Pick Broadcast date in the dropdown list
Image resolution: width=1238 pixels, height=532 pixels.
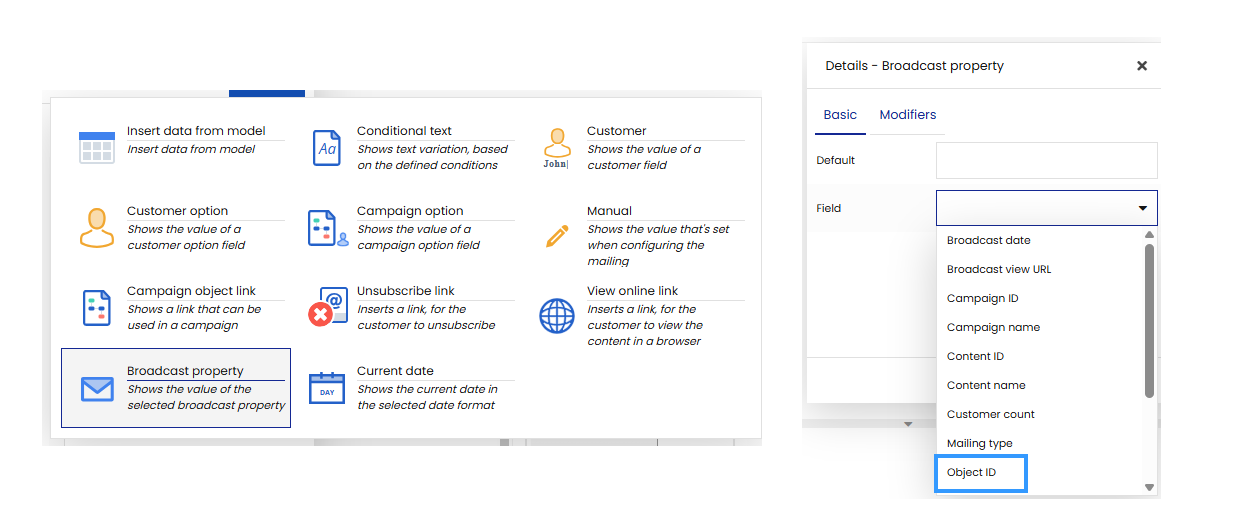(x=988, y=240)
